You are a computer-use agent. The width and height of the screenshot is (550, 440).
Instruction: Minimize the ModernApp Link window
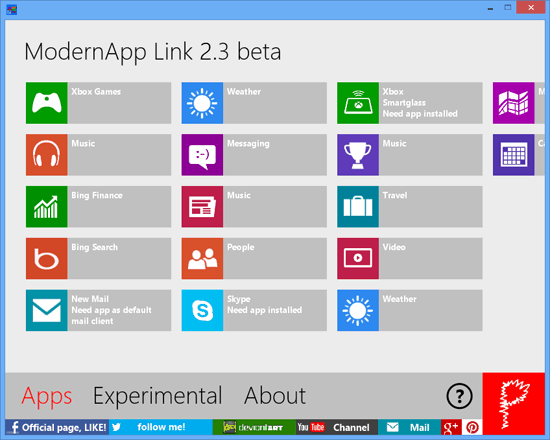point(490,8)
